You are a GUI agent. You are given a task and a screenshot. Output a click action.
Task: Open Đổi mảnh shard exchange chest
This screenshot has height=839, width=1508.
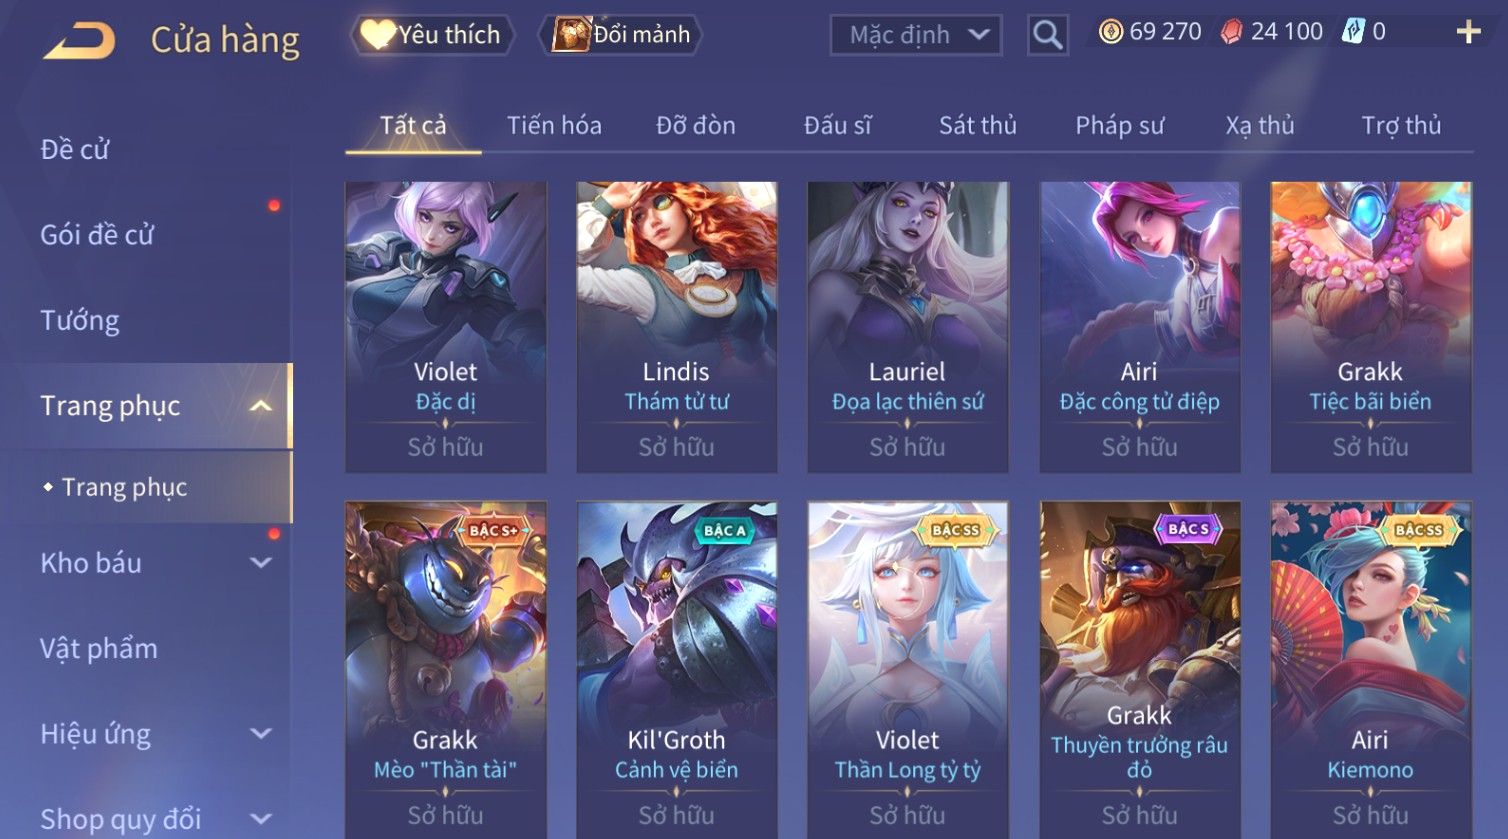(620, 35)
